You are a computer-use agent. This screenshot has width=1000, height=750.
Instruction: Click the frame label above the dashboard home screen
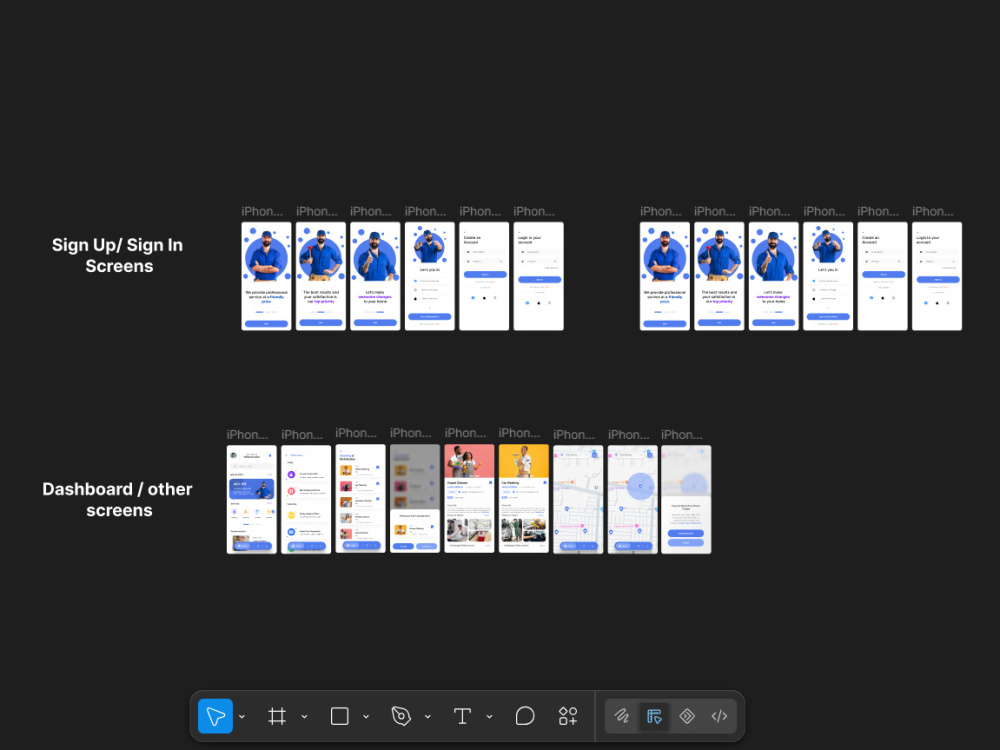click(247, 435)
